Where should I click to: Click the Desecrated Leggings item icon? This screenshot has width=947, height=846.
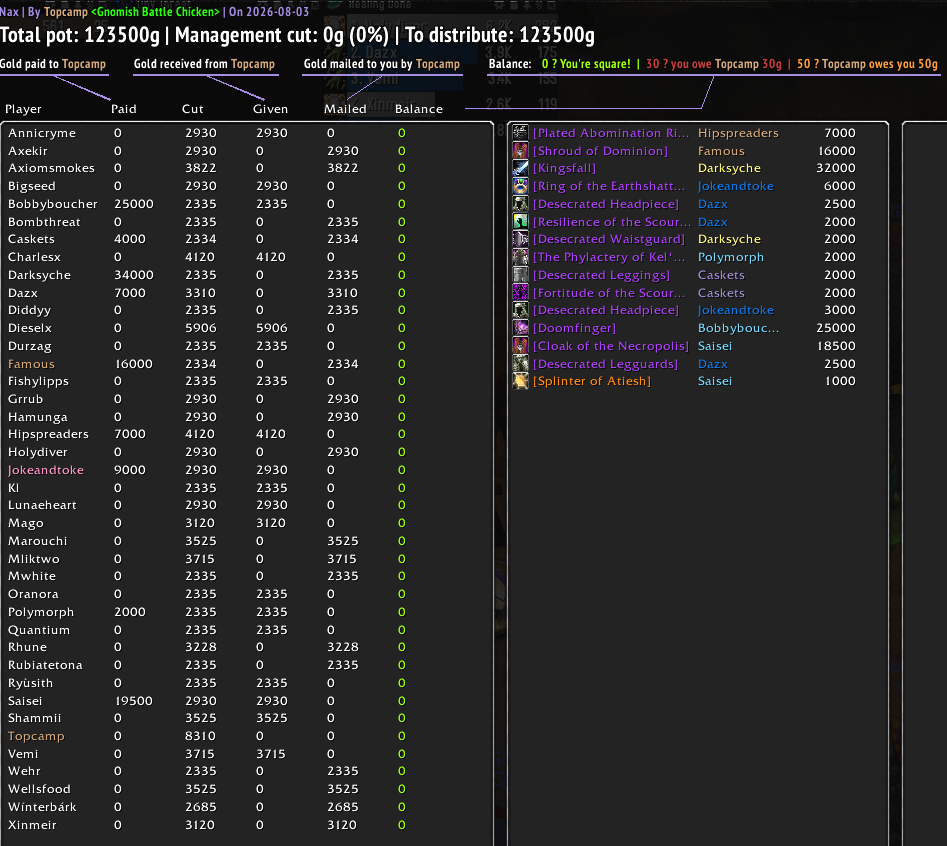coord(520,275)
